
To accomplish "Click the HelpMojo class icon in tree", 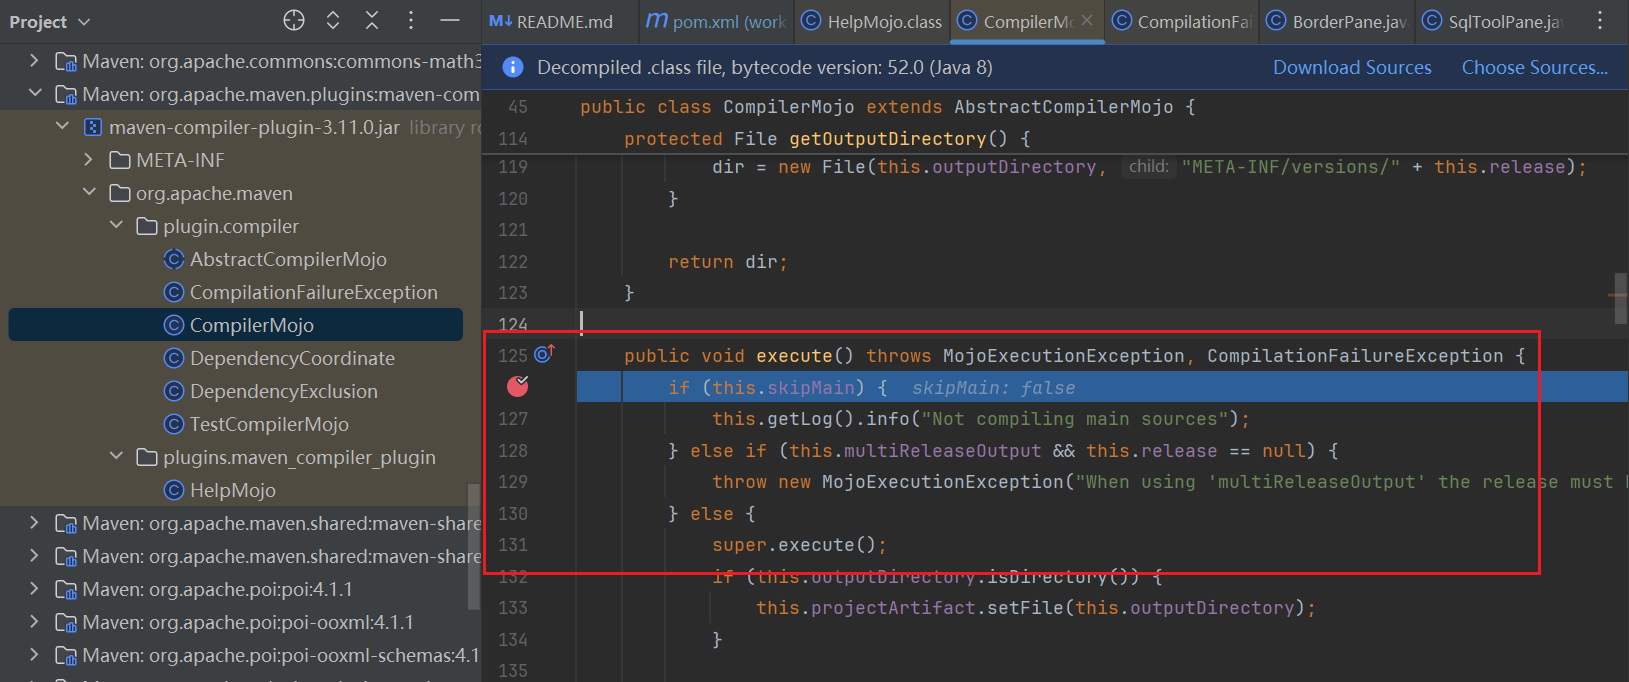I will 174,490.
